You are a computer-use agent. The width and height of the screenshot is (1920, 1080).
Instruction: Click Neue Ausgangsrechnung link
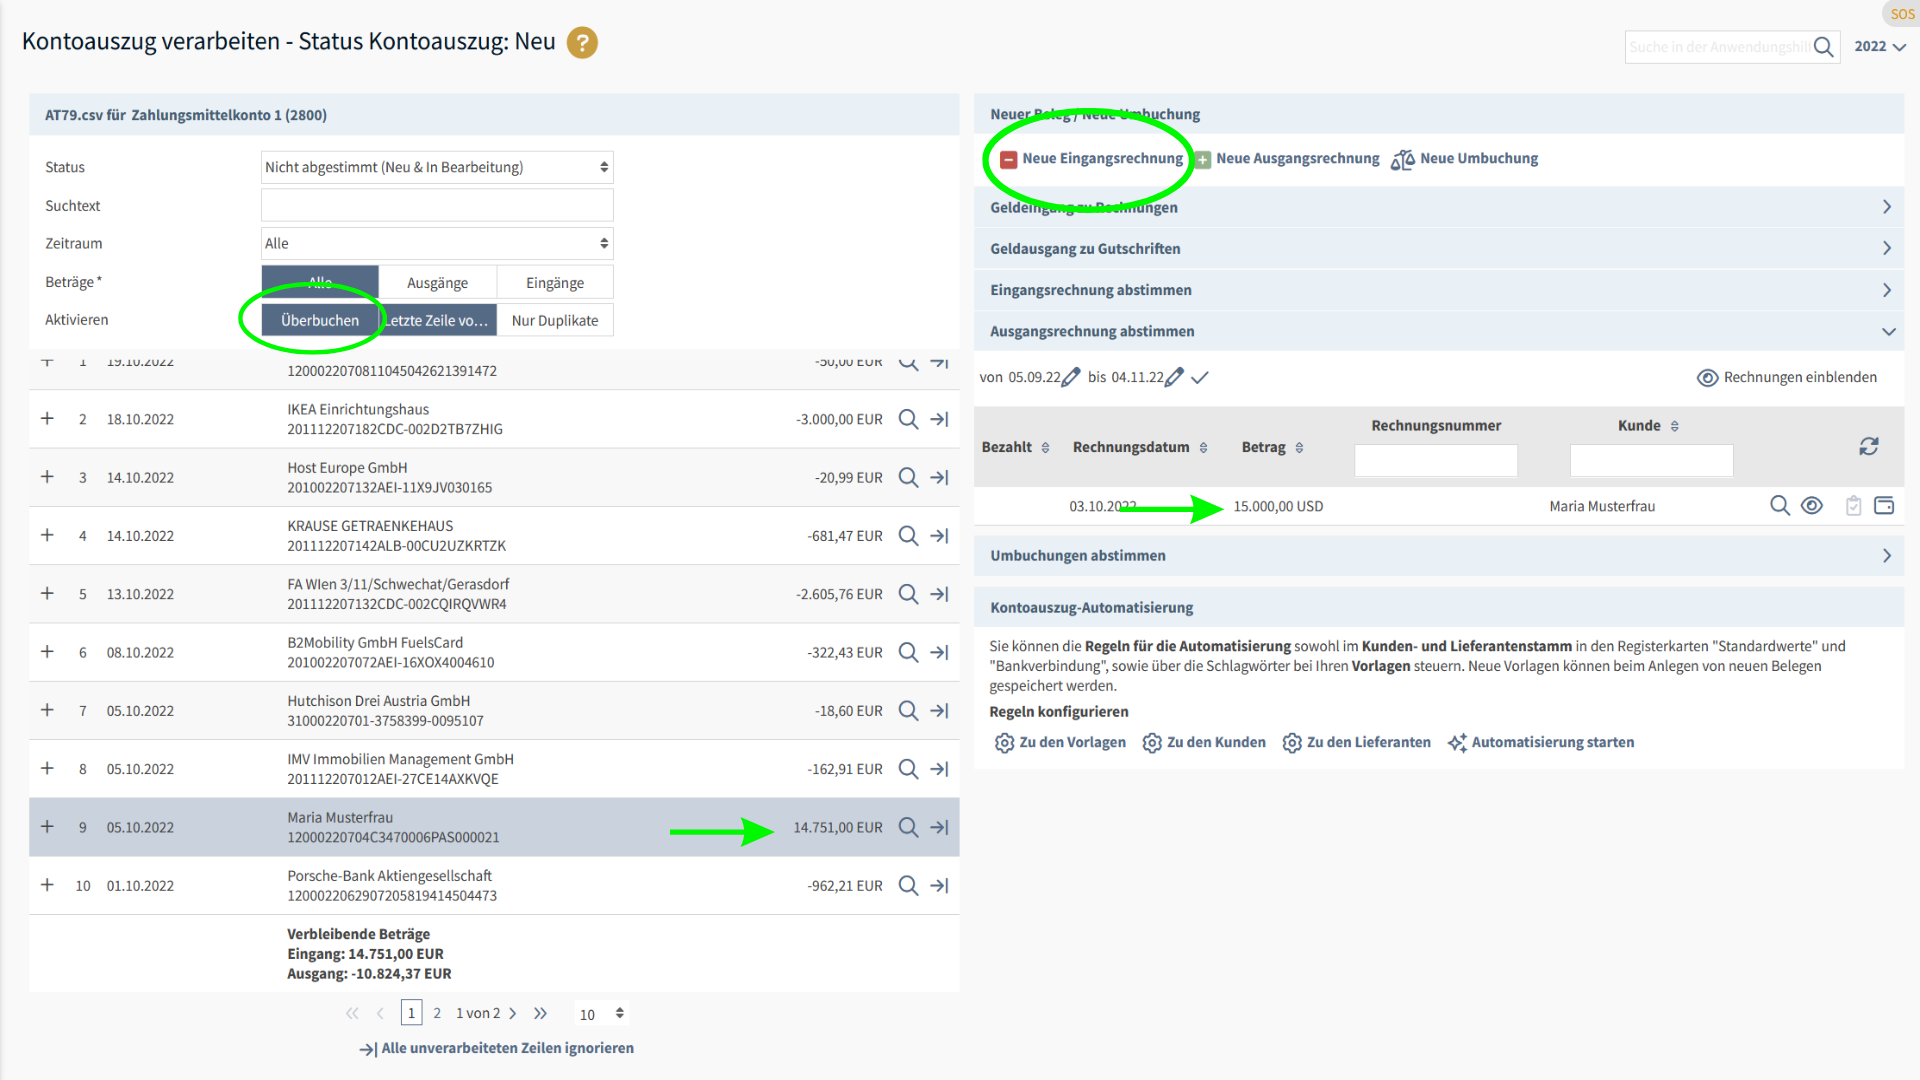pyautogui.click(x=1296, y=159)
